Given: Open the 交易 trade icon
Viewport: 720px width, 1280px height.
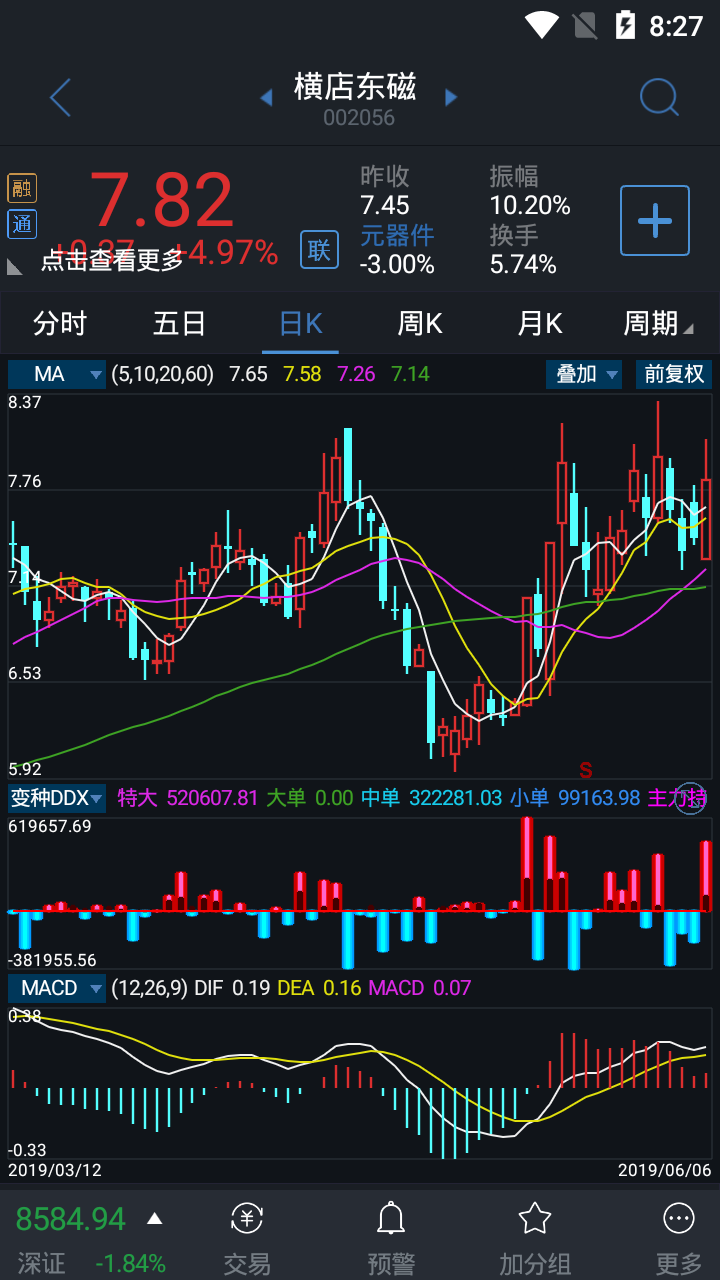Looking at the screenshot, I should tap(247, 1218).
